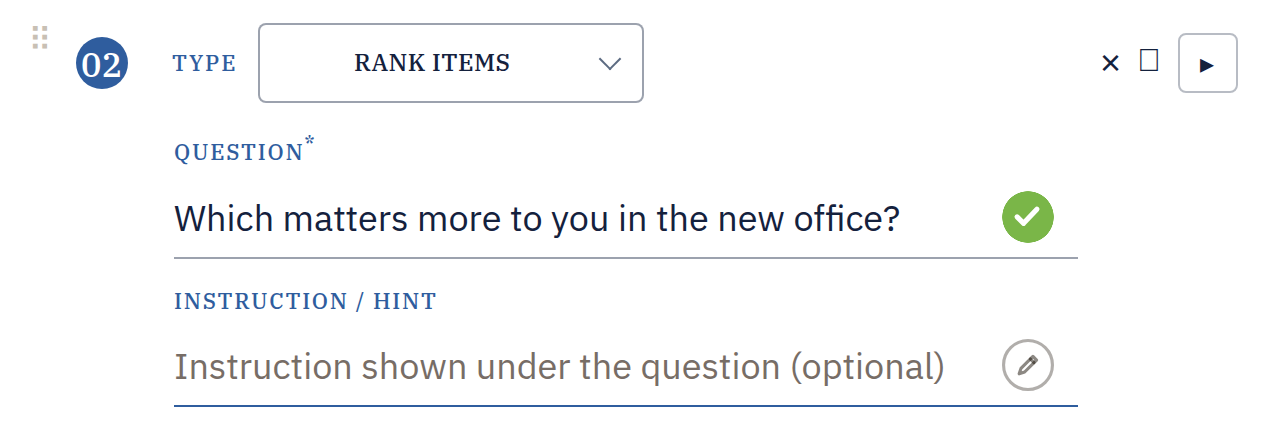Click the '(optional)' placeholder text
Screen dimensions: 1272x432
tap(868, 368)
